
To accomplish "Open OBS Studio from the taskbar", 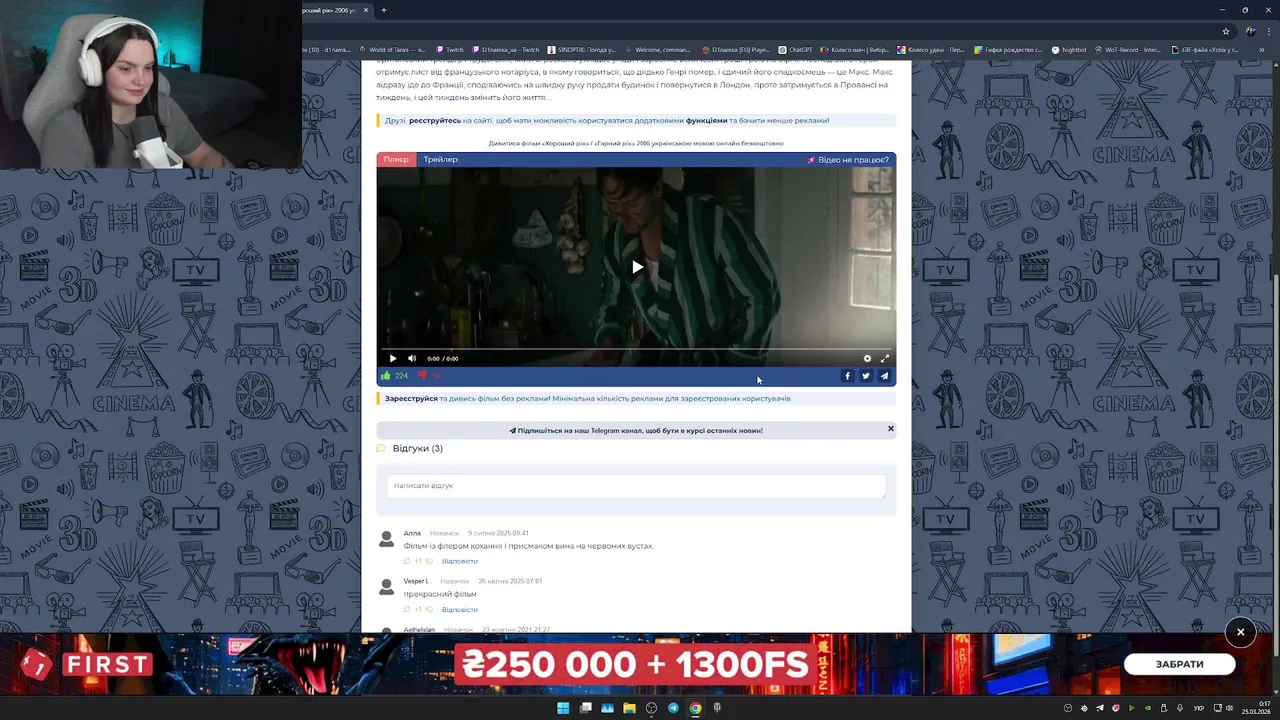I will coord(651,708).
